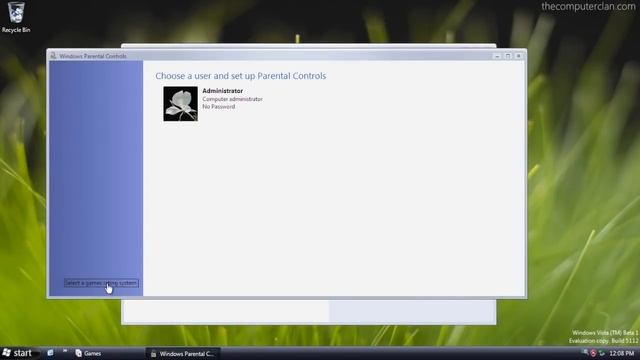The height and width of the screenshot is (360, 640).
Task: Maximize the Windows Parental Controls window
Action: [508, 56]
